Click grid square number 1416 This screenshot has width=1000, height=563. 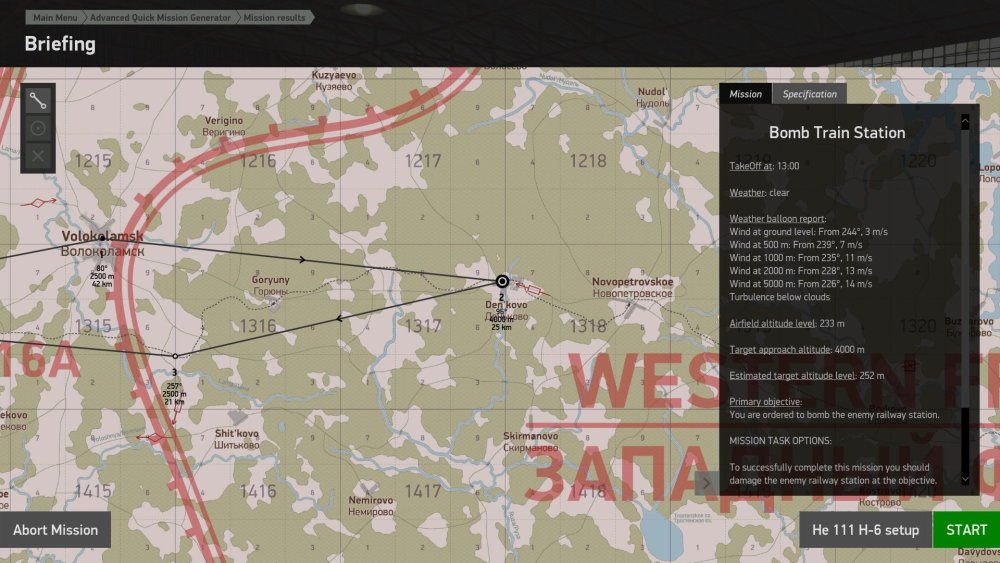(x=258, y=491)
